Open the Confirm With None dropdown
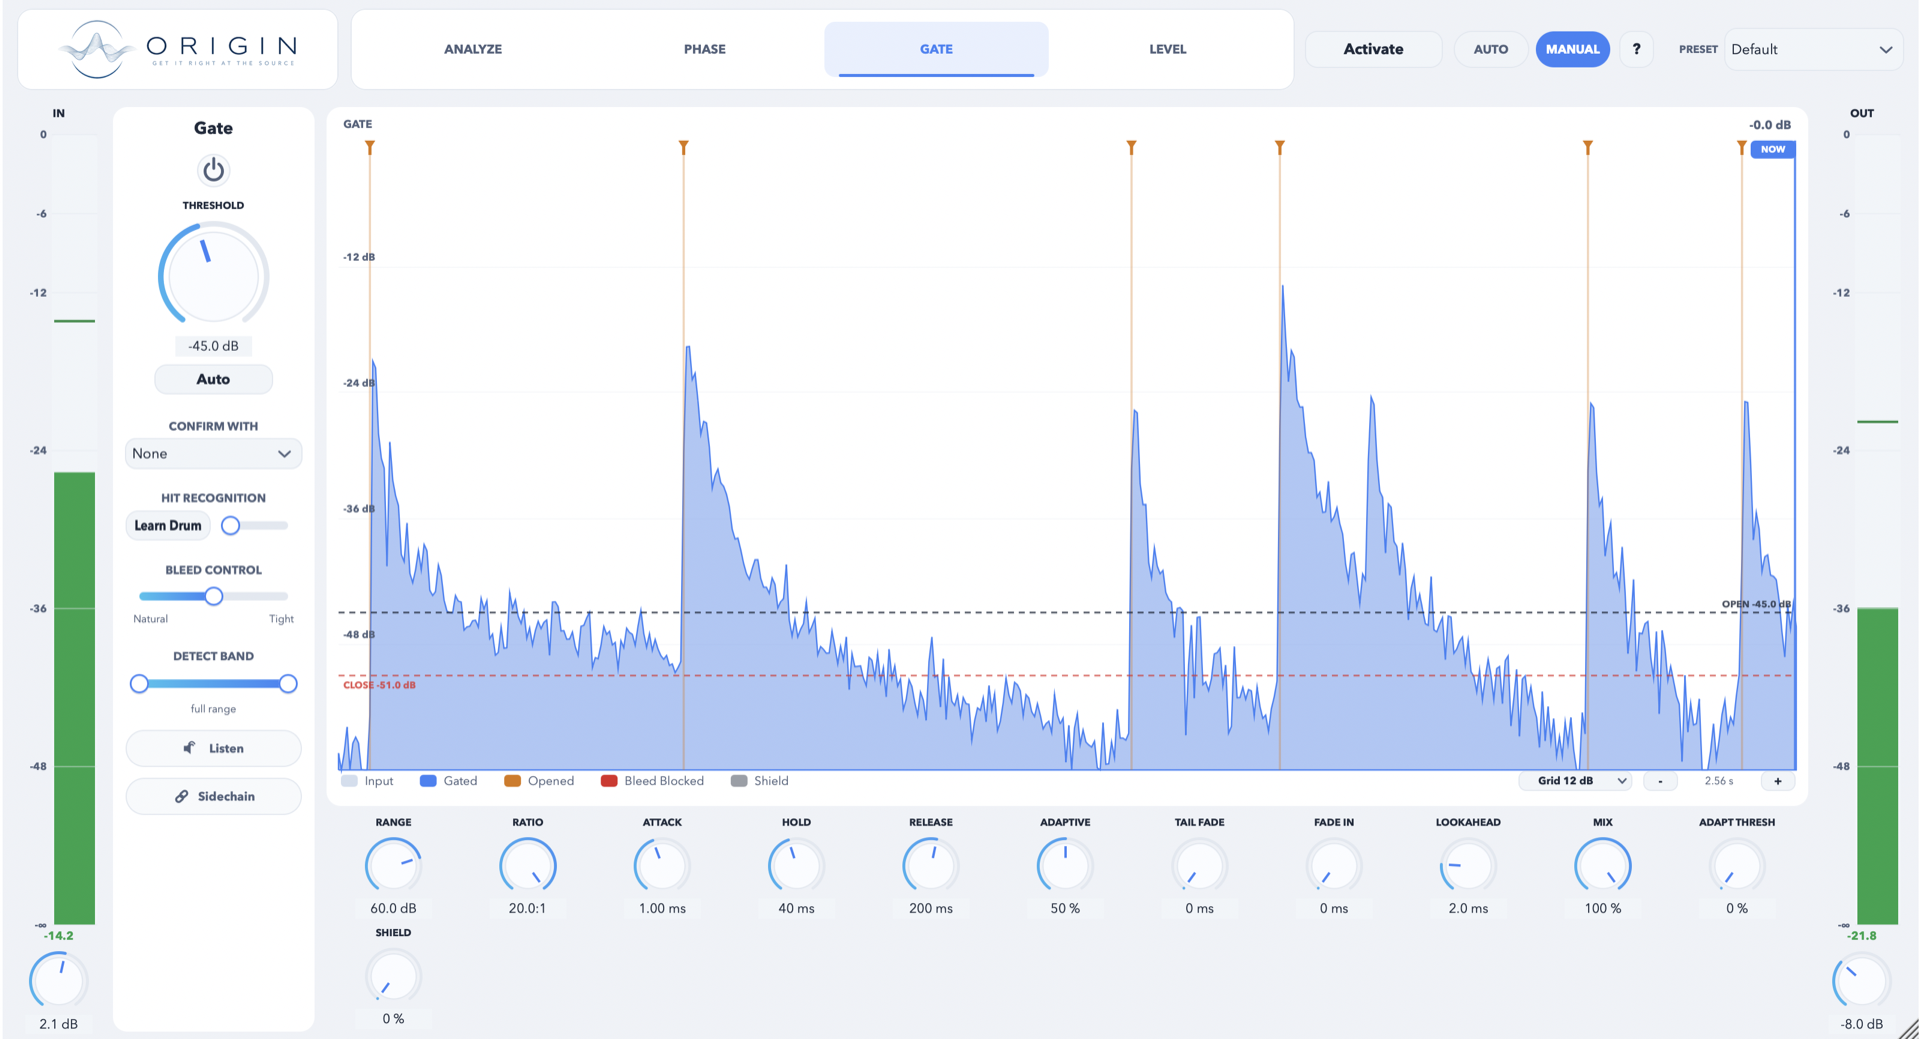1920x1039 pixels. pyautogui.click(x=213, y=453)
